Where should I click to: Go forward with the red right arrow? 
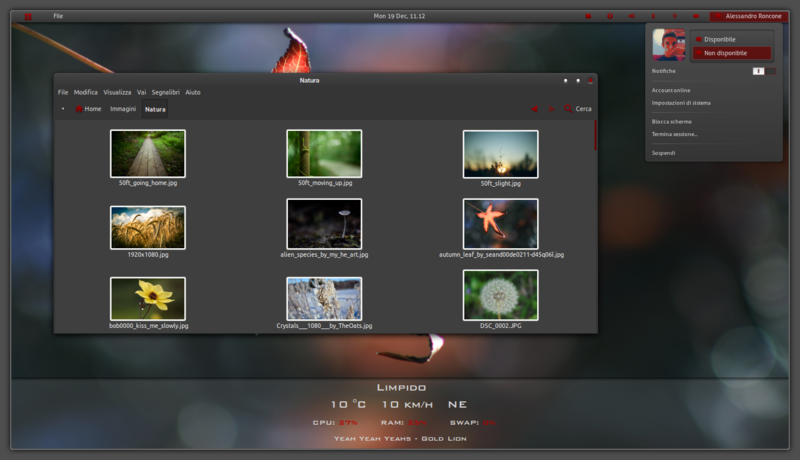tap(552, 109)
